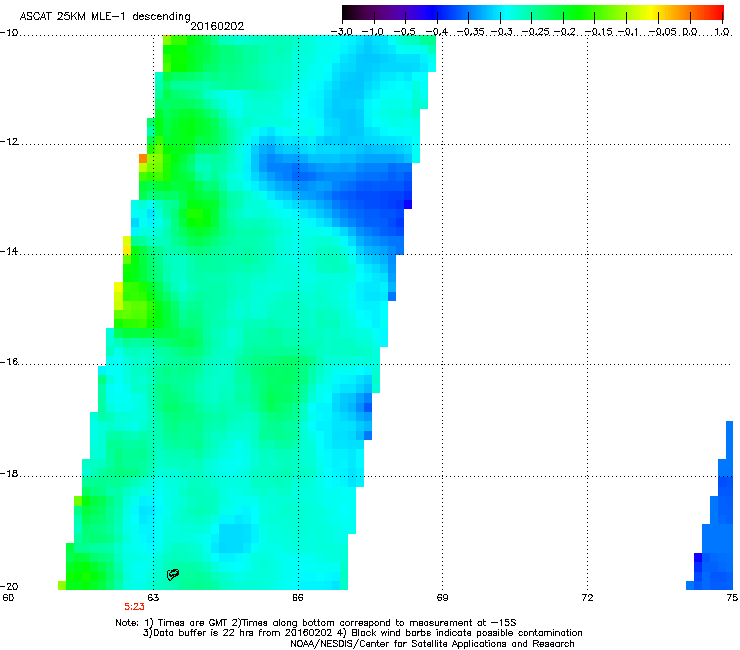740x650 pixels.
Task: Click the color bar label -3.0
Action: point(341,32)
